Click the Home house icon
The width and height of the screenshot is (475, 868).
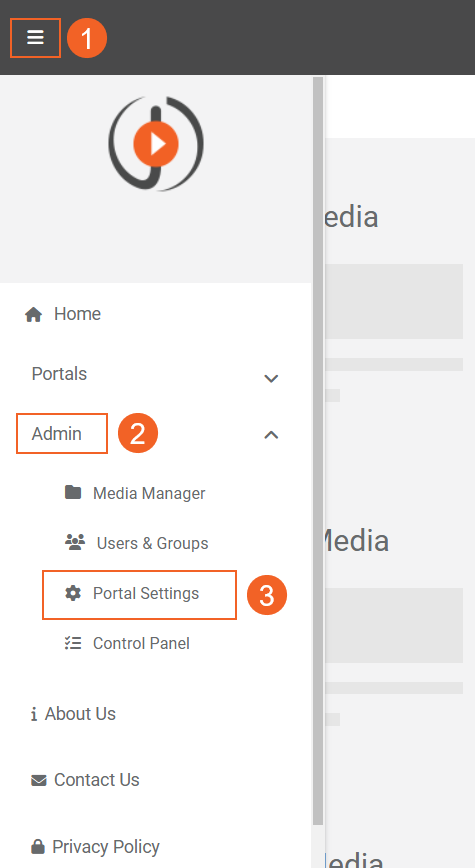pos(33,314)
